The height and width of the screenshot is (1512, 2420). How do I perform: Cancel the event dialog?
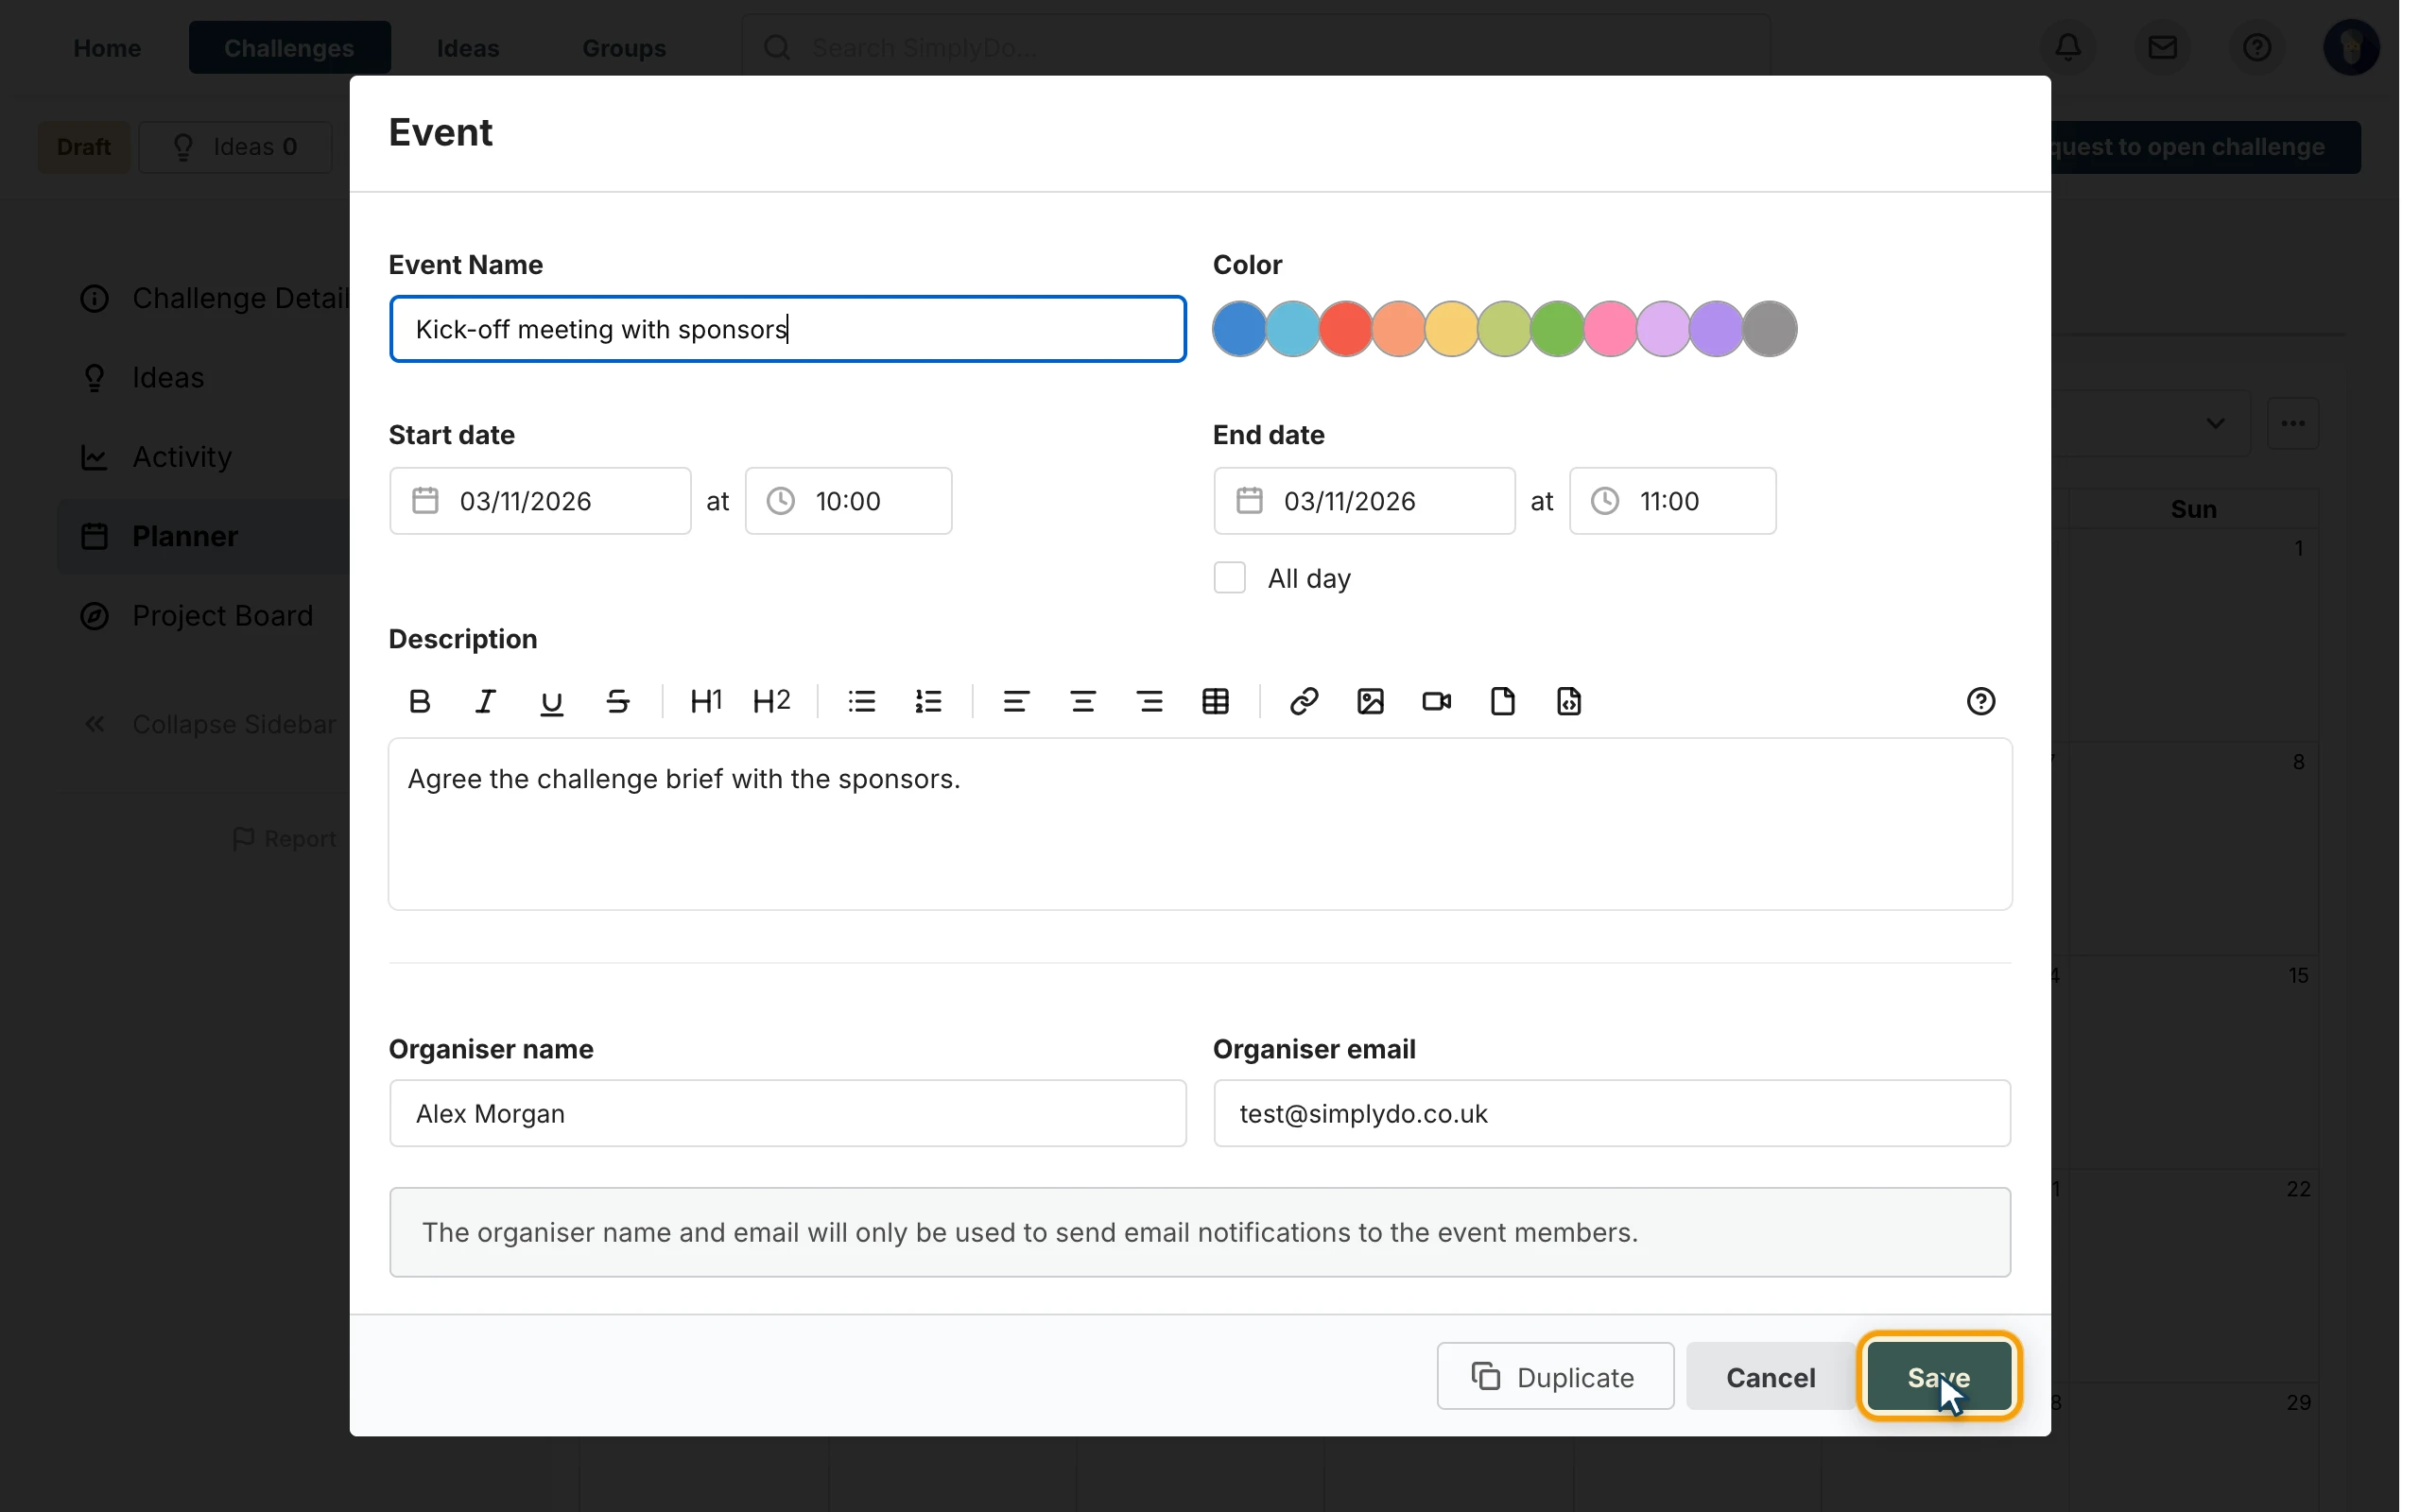click(x=1770, y=1377)
